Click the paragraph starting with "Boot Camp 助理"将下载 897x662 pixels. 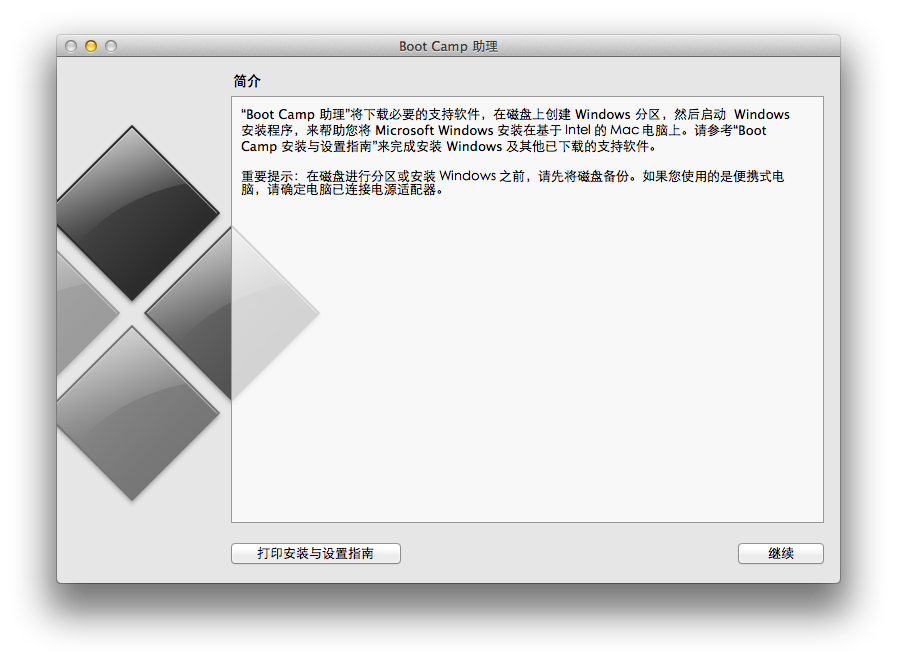(515, 130)
